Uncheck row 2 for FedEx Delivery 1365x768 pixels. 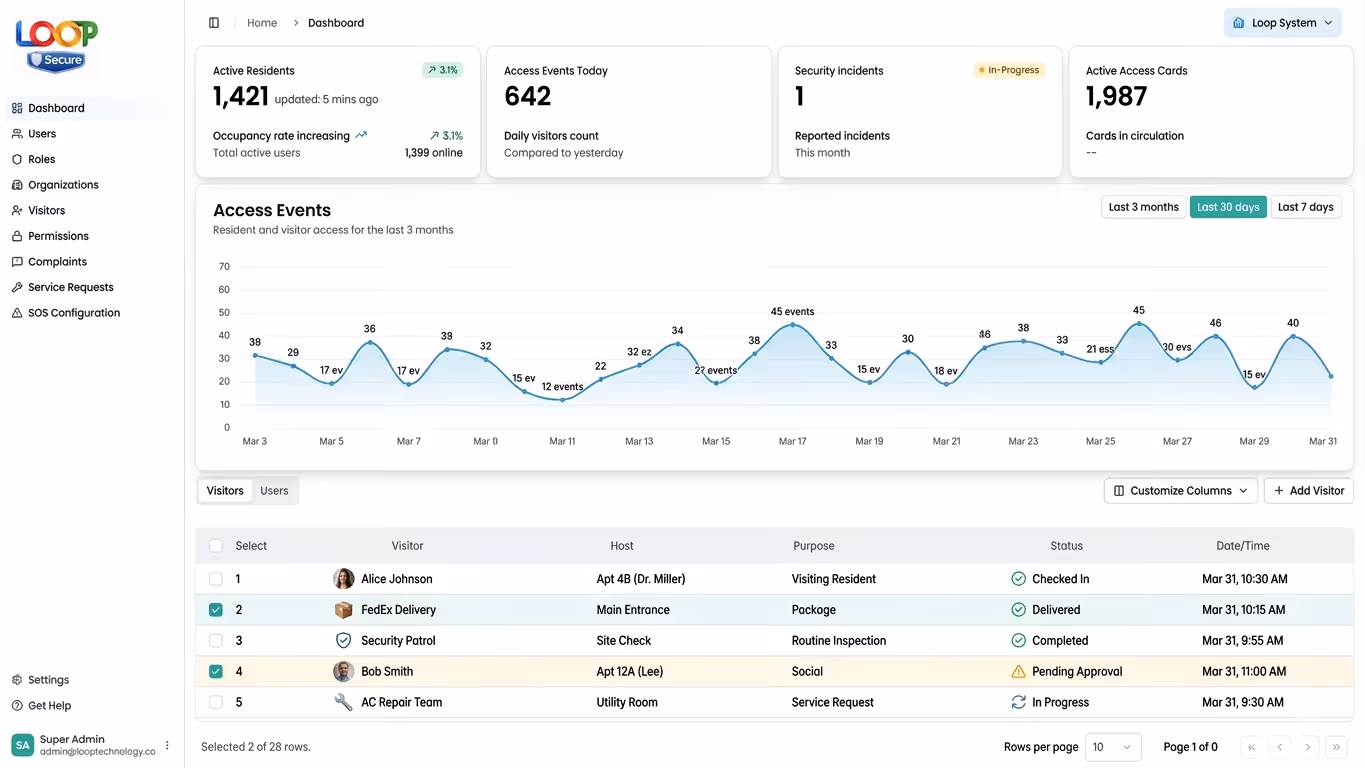[216, 609]
